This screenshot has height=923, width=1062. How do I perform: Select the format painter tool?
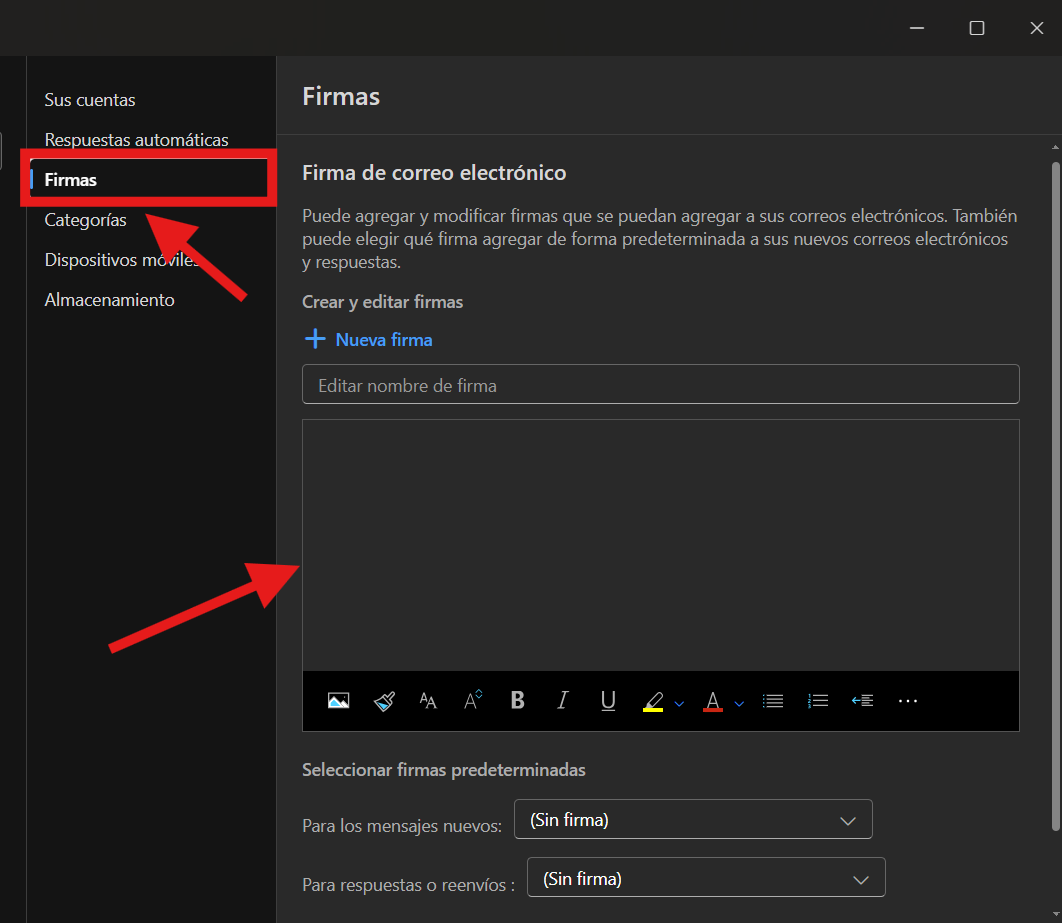384,701
